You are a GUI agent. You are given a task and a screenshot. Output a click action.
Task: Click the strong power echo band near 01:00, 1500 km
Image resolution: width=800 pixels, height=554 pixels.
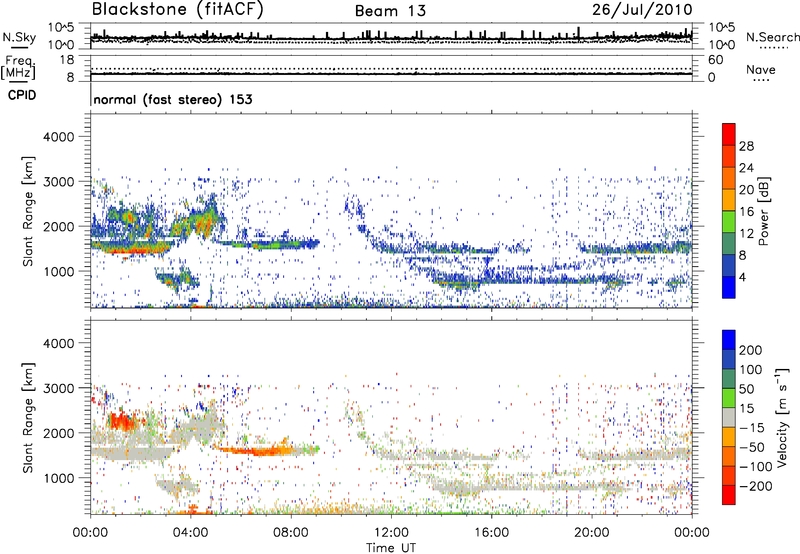(x=130, y=248)
